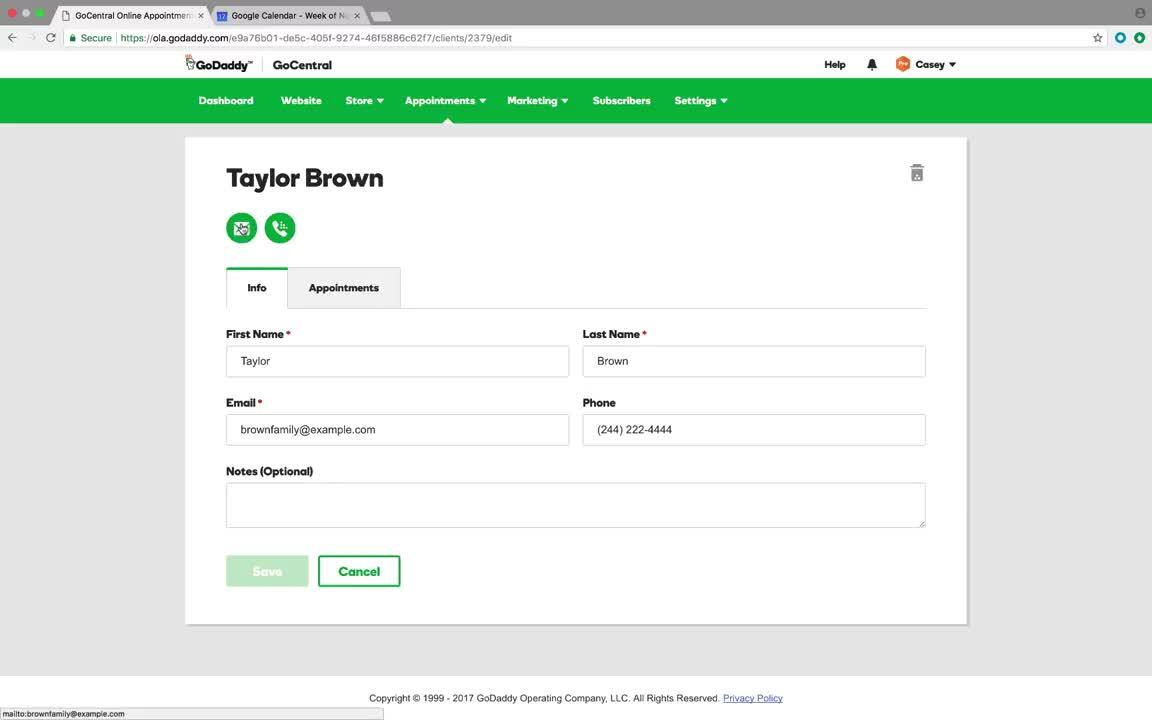Click the GoDaddy logo
Image resolution: width=1152 pixels, height=720 pixels.
click(218, 64)
